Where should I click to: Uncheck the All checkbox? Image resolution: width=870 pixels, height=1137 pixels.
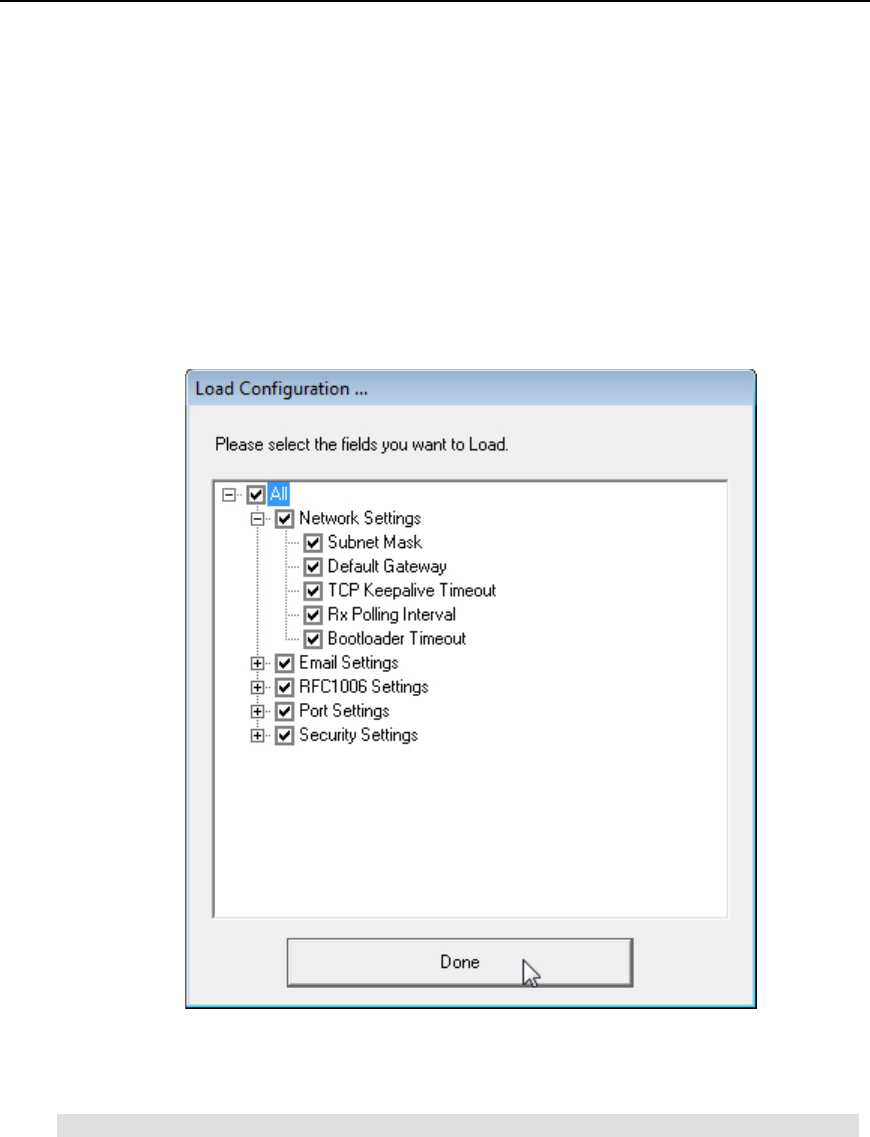point(256,495)
